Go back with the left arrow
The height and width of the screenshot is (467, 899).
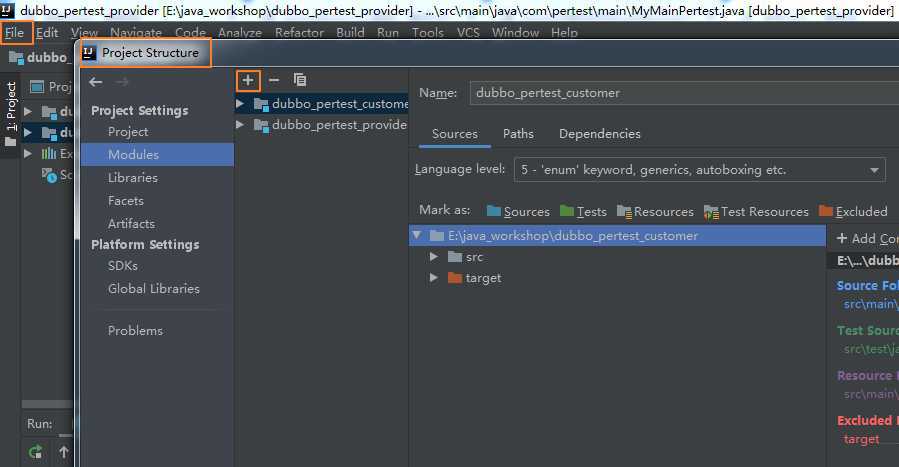[x=96, y=82]
